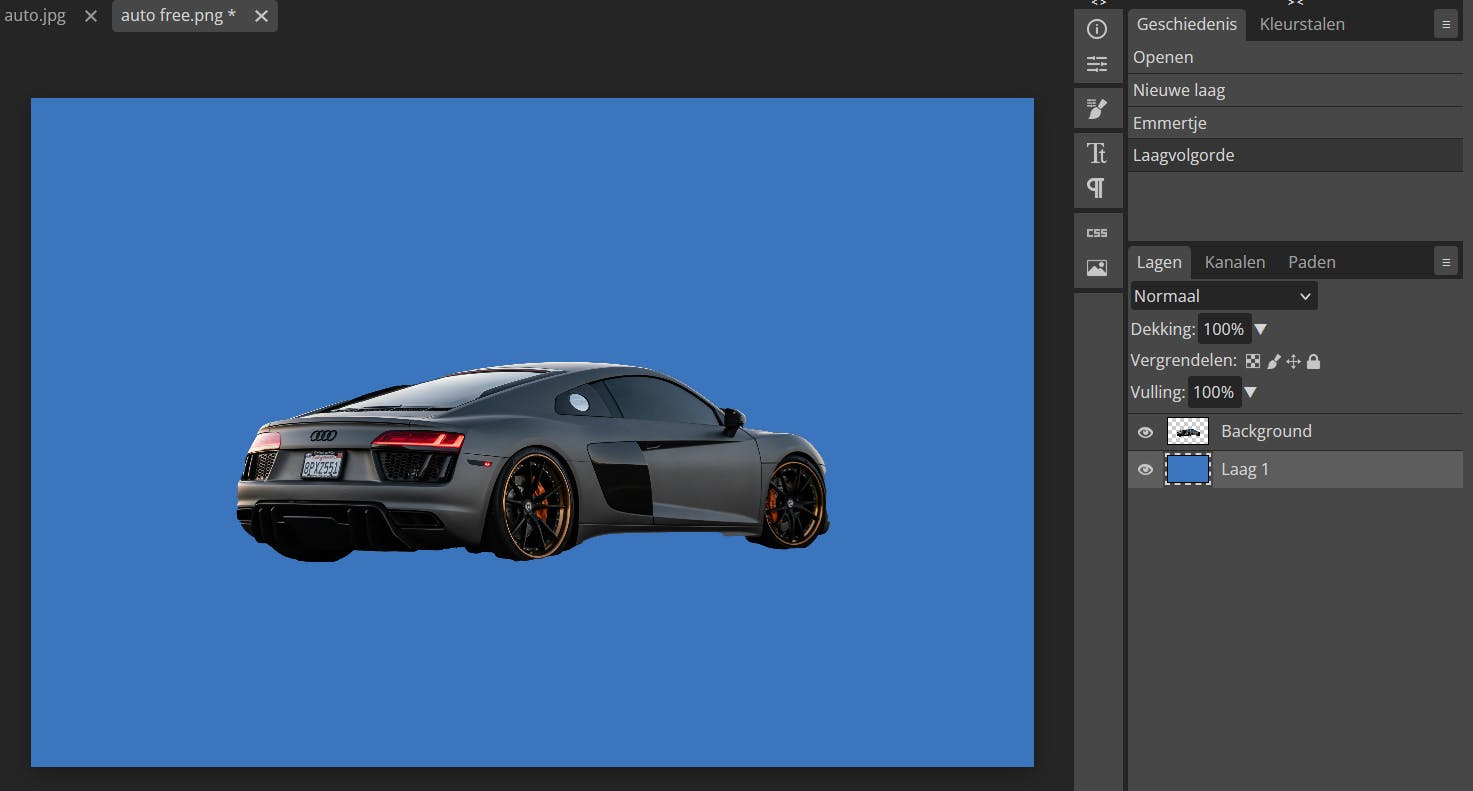Lock transparent pixels checkerboard icon
Viewport: 1473px width, 791px height.
pyautogui.click(x=1253, y=361)
